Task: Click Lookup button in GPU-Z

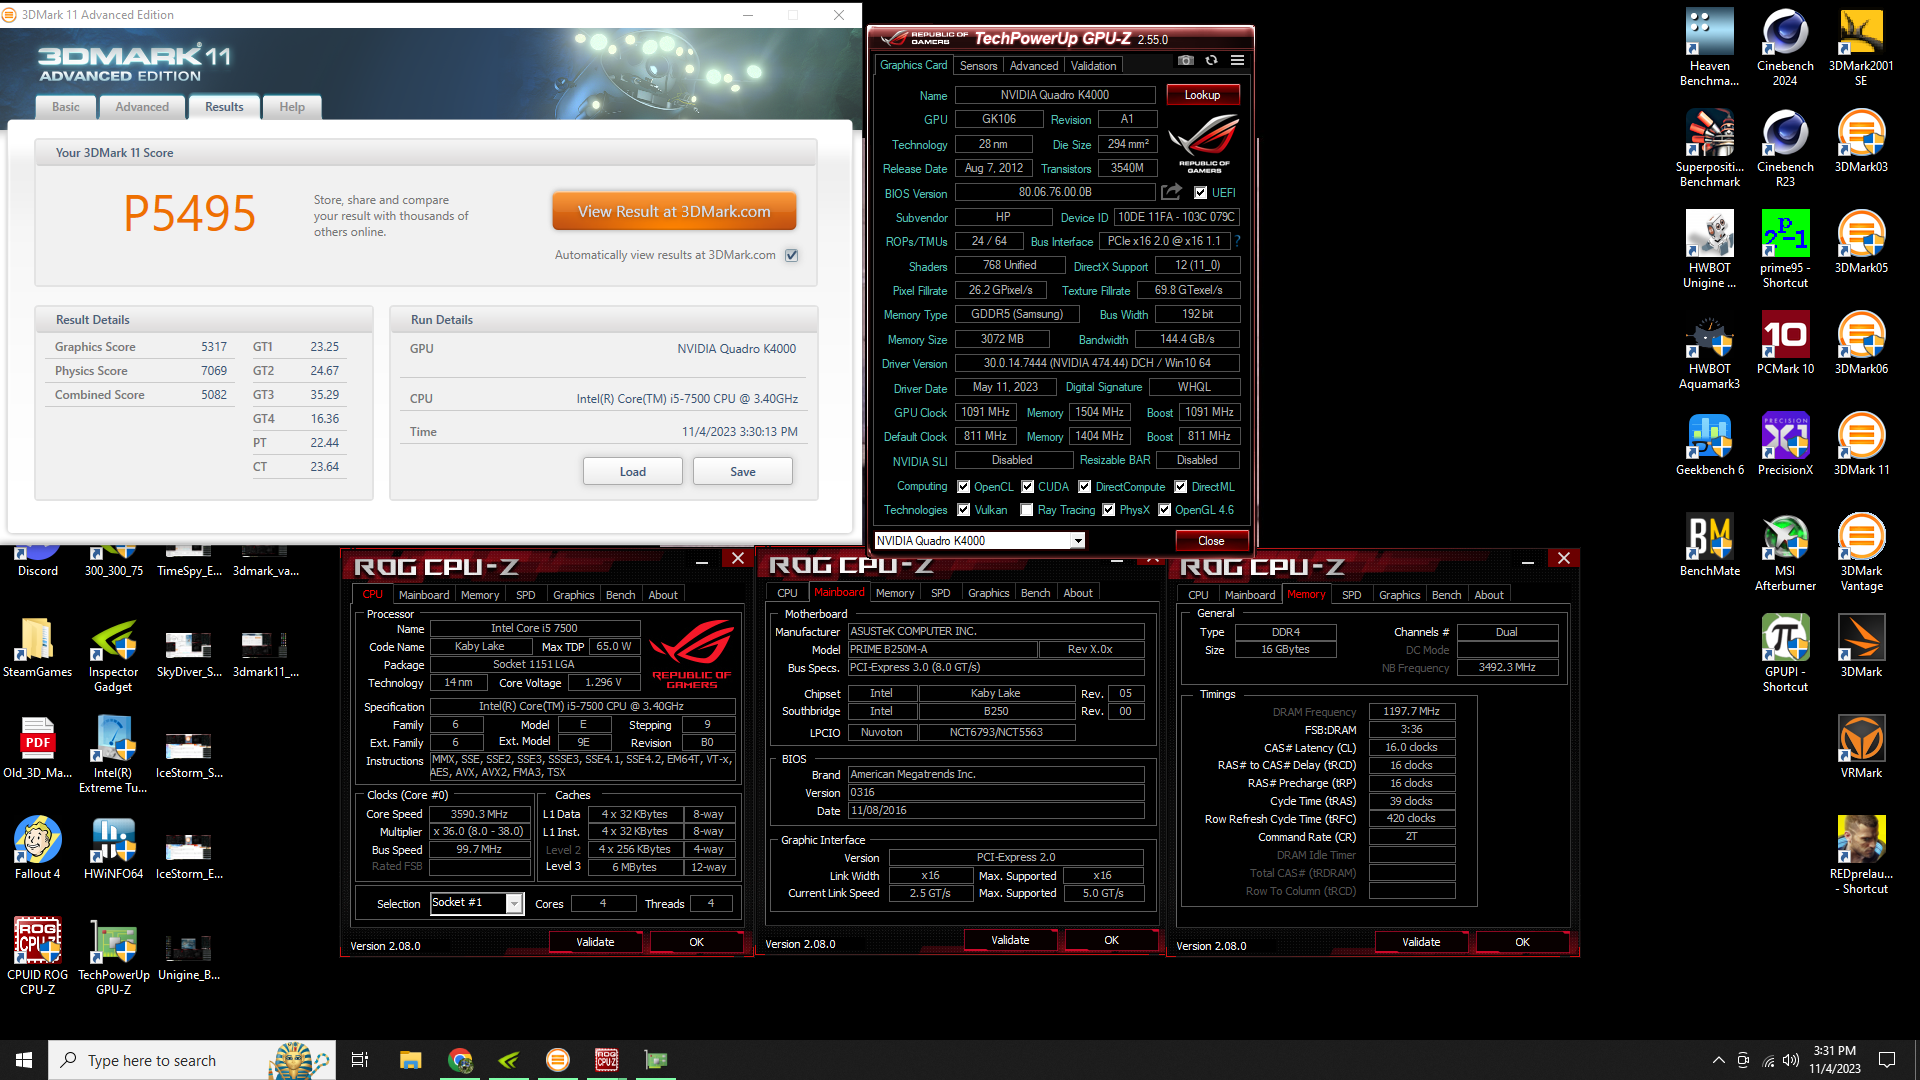Action: tap(1203, 95)
